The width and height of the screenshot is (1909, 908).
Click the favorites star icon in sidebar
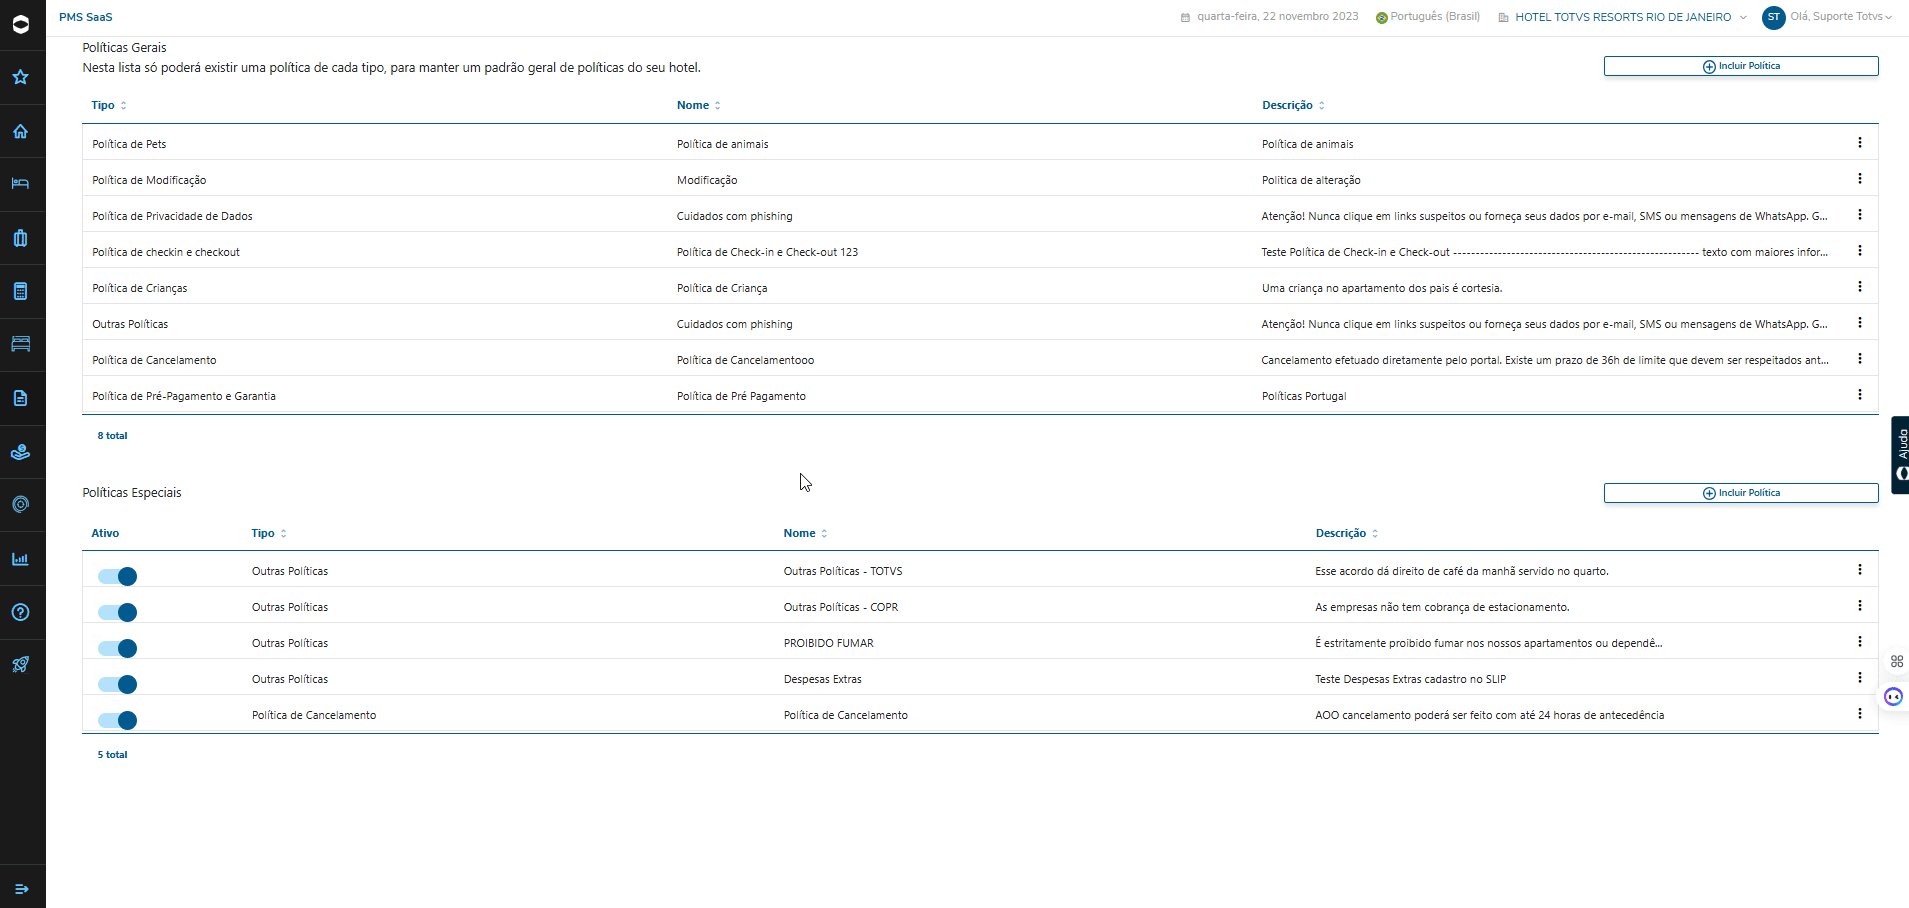point(20,77)
